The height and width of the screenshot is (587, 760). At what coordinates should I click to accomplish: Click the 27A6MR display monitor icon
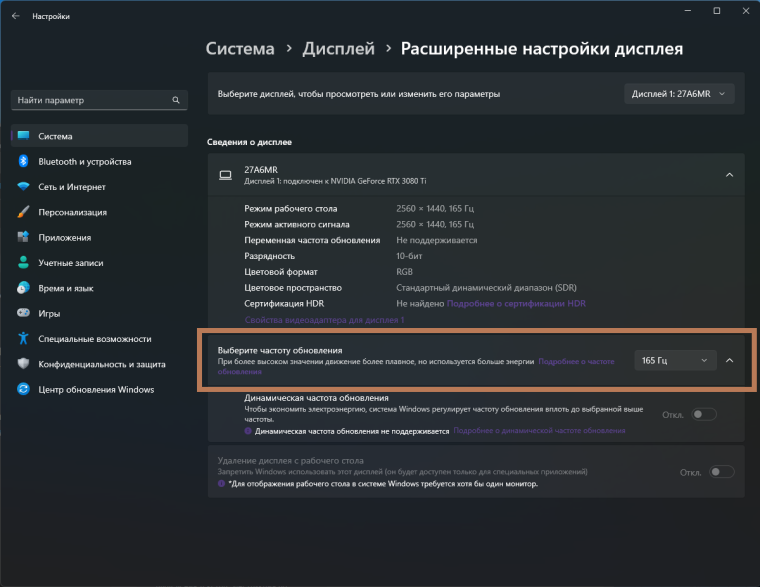[225, 175]
